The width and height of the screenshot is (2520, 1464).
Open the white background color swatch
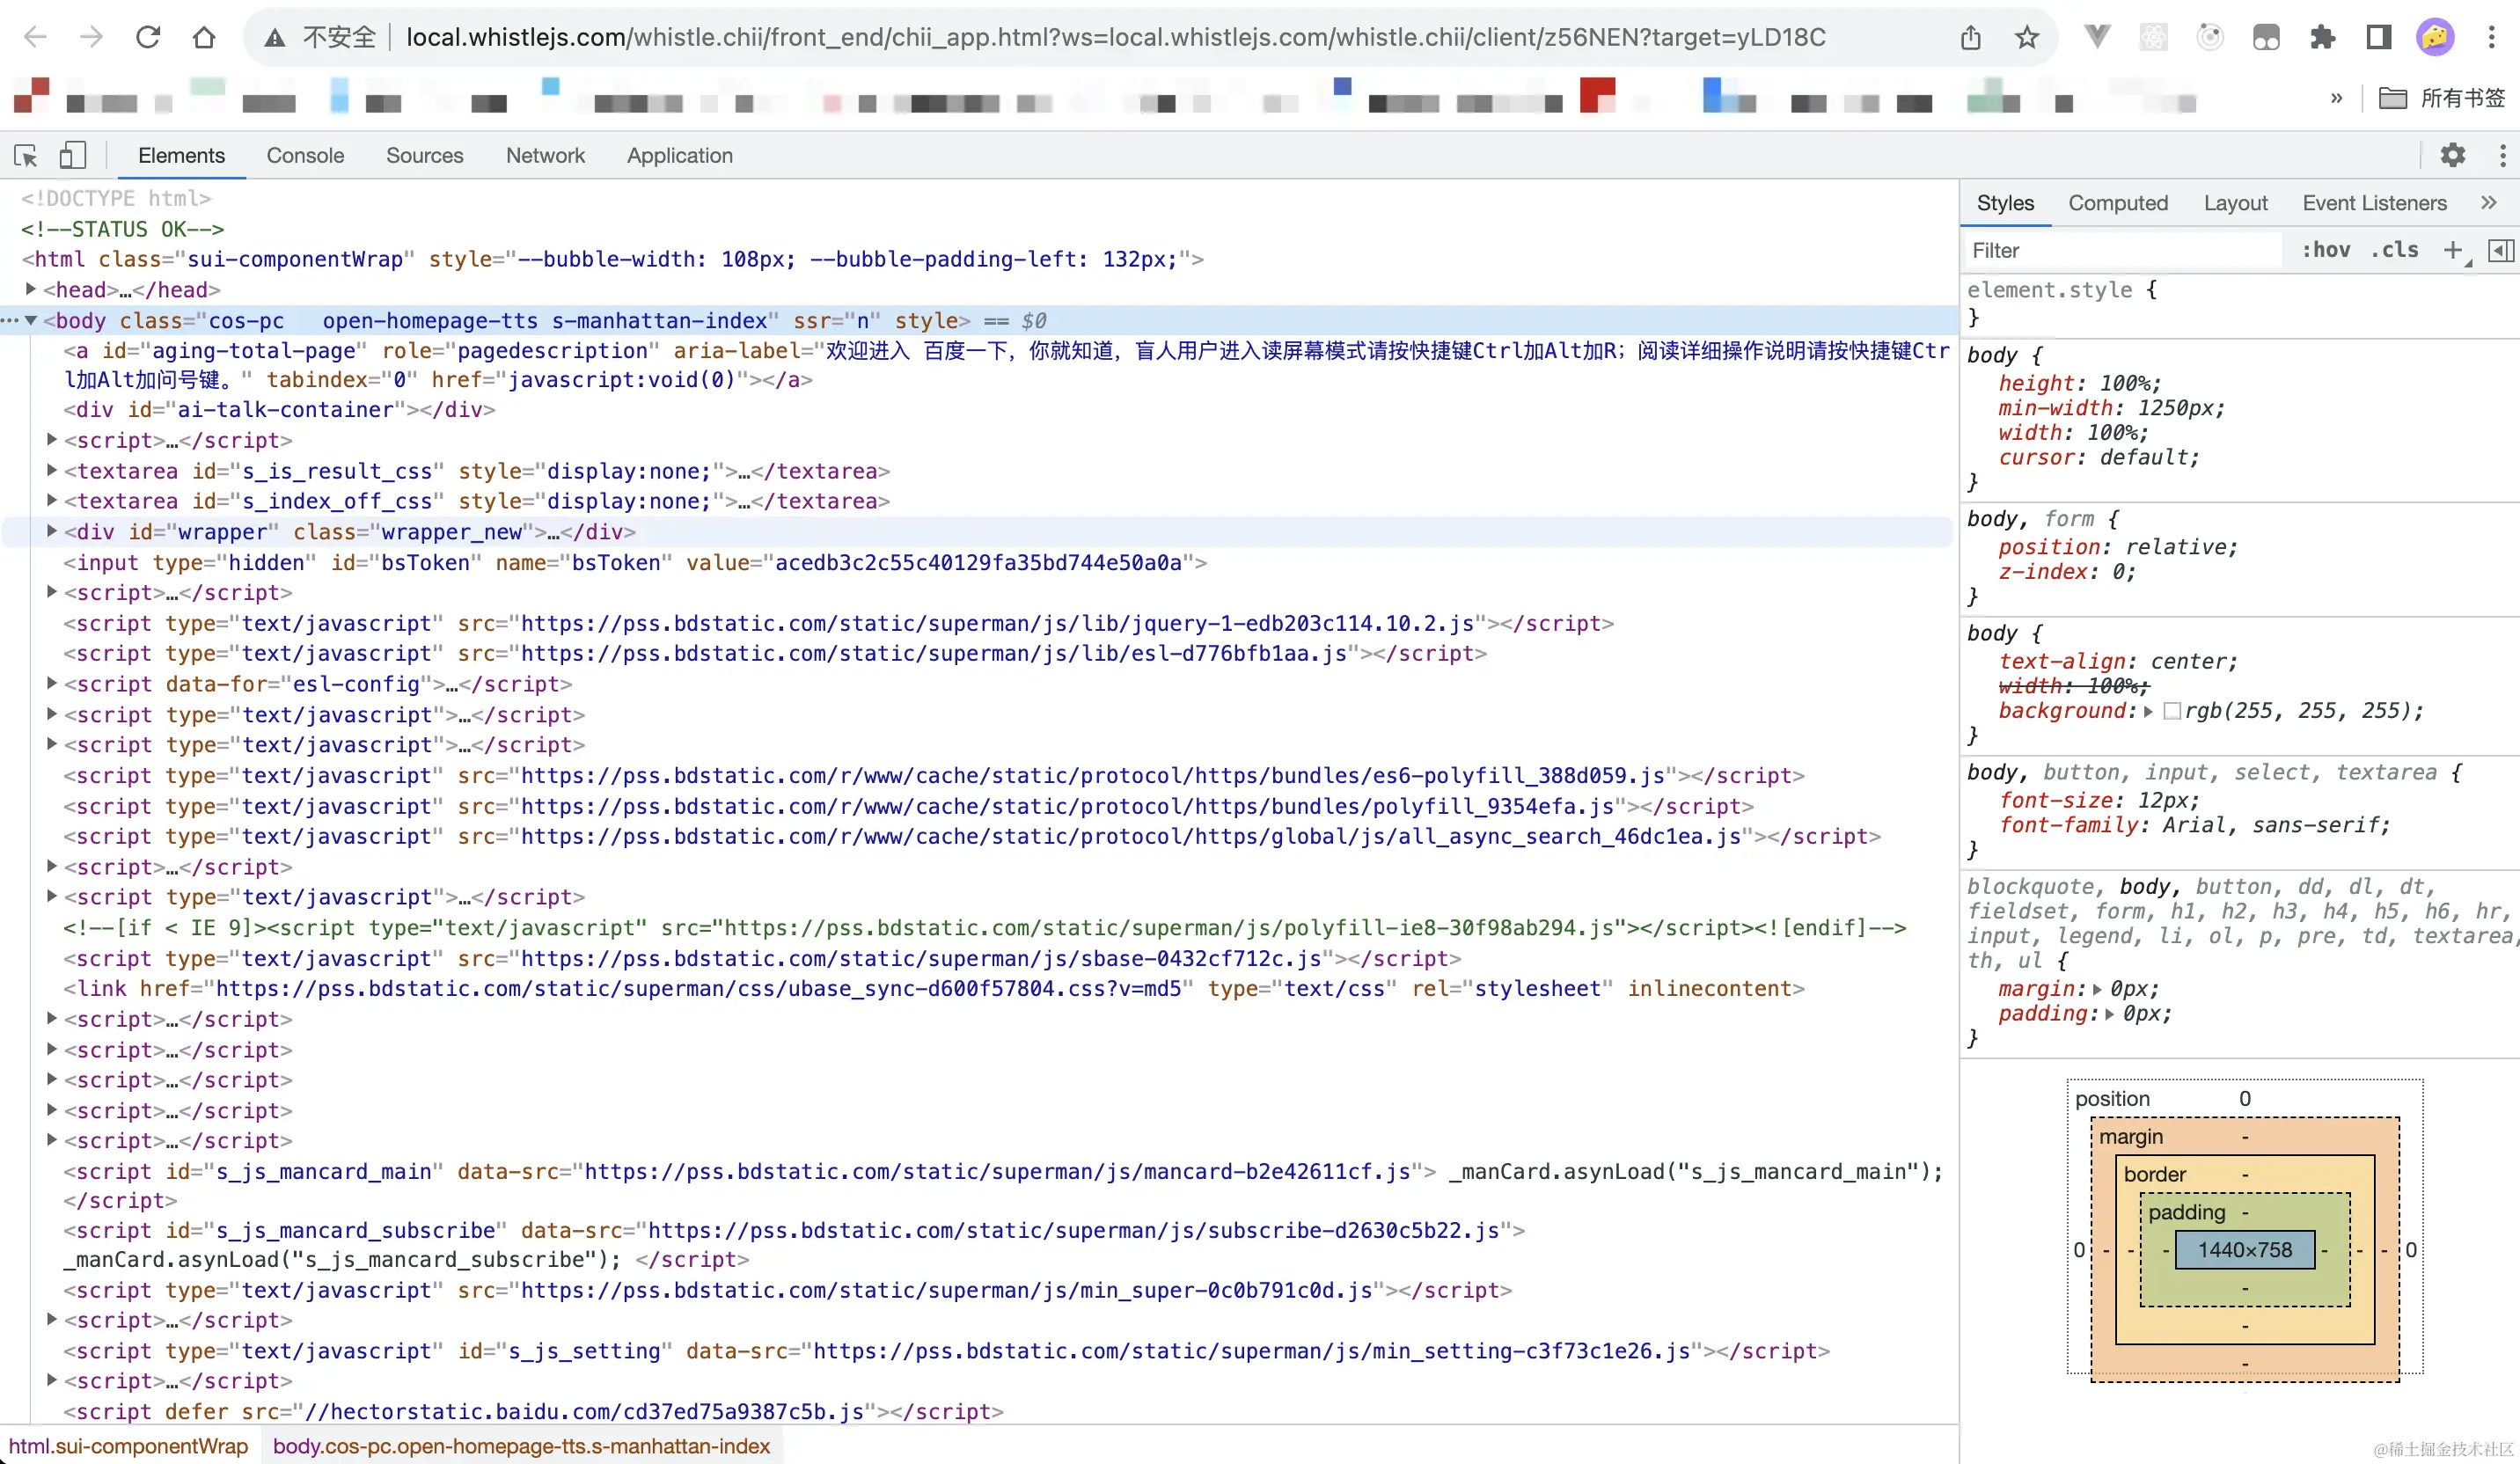2171,711
